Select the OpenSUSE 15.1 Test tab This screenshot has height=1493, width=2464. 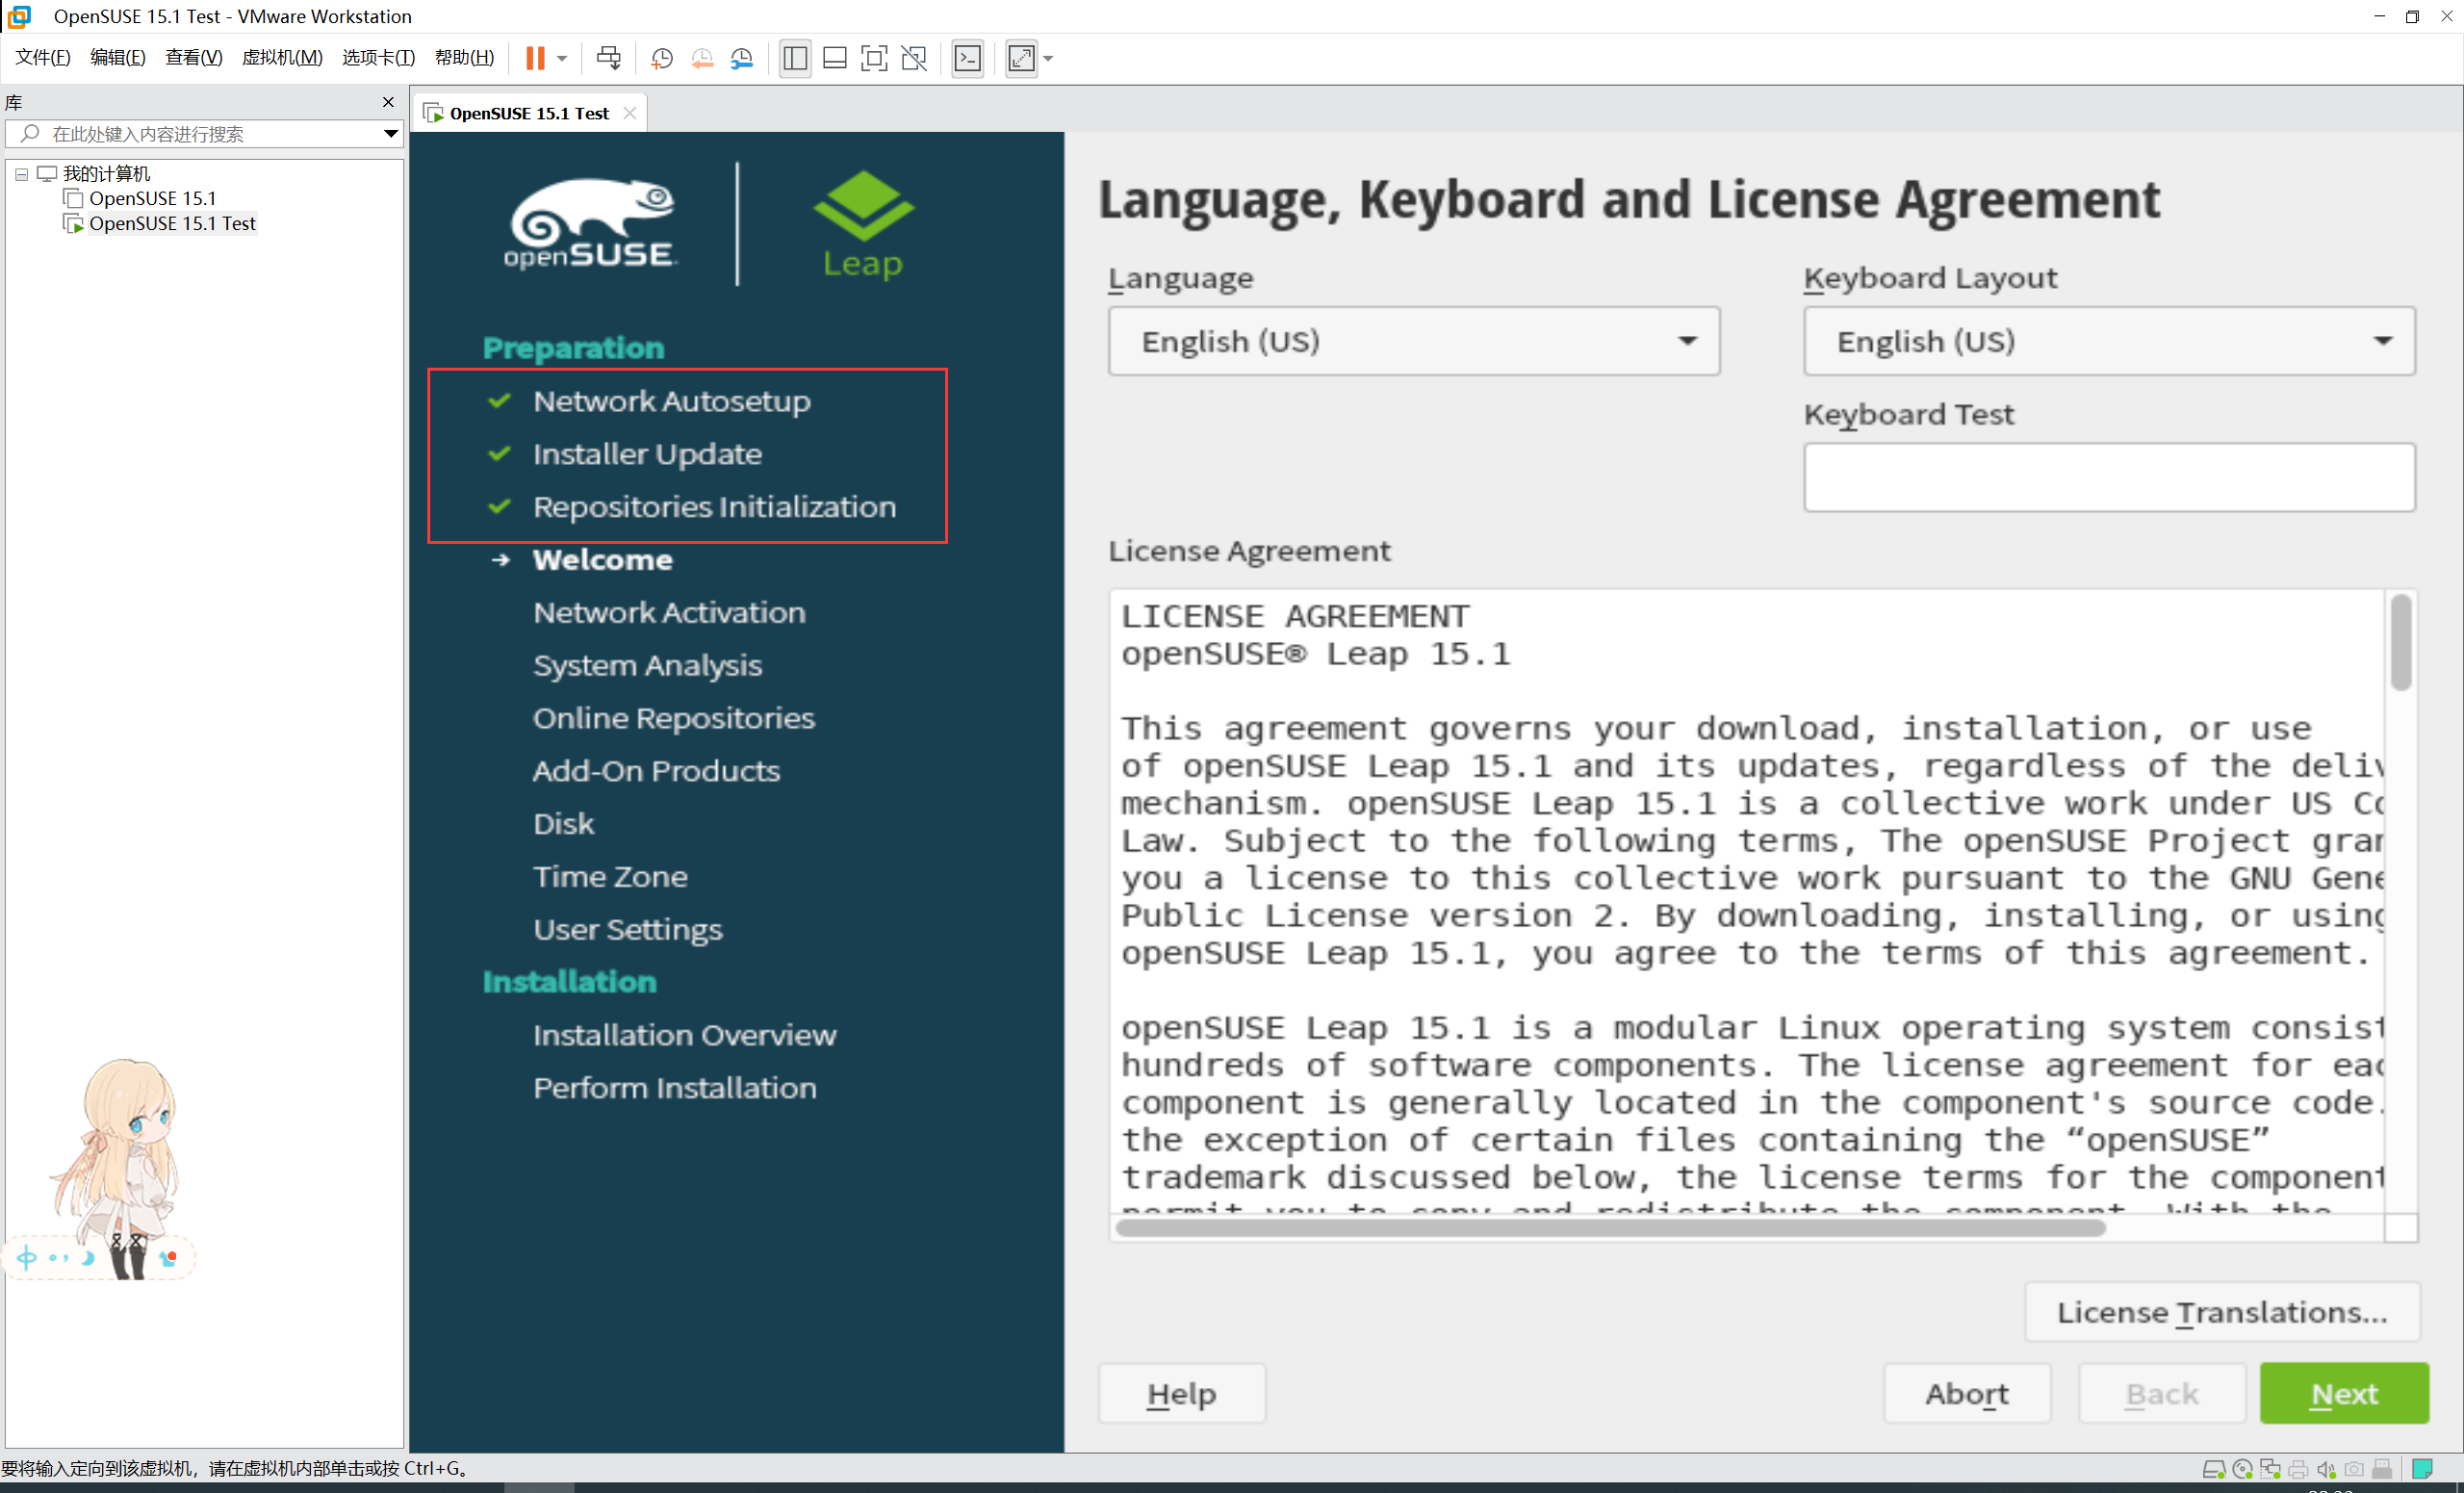(528, 113)
